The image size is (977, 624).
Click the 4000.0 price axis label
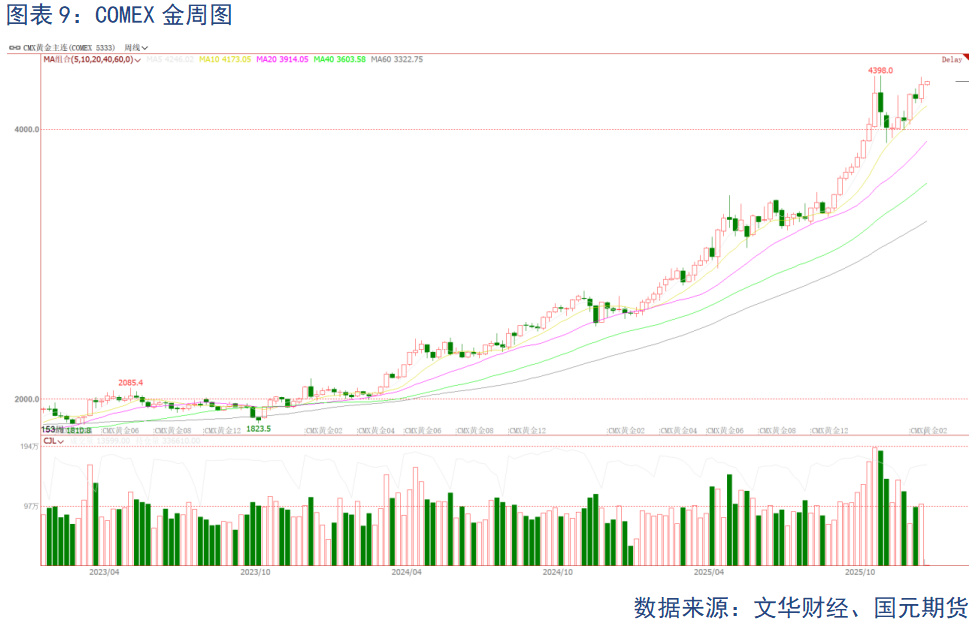[x=27, y=130]
